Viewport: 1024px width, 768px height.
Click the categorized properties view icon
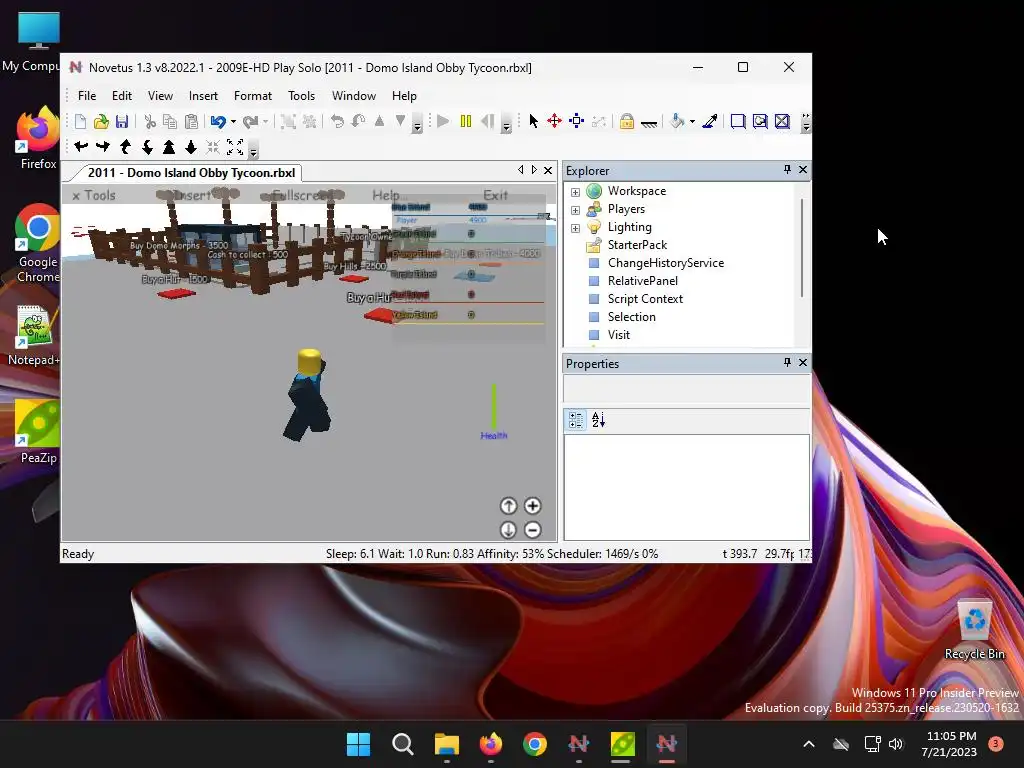[x=575, y=420]
